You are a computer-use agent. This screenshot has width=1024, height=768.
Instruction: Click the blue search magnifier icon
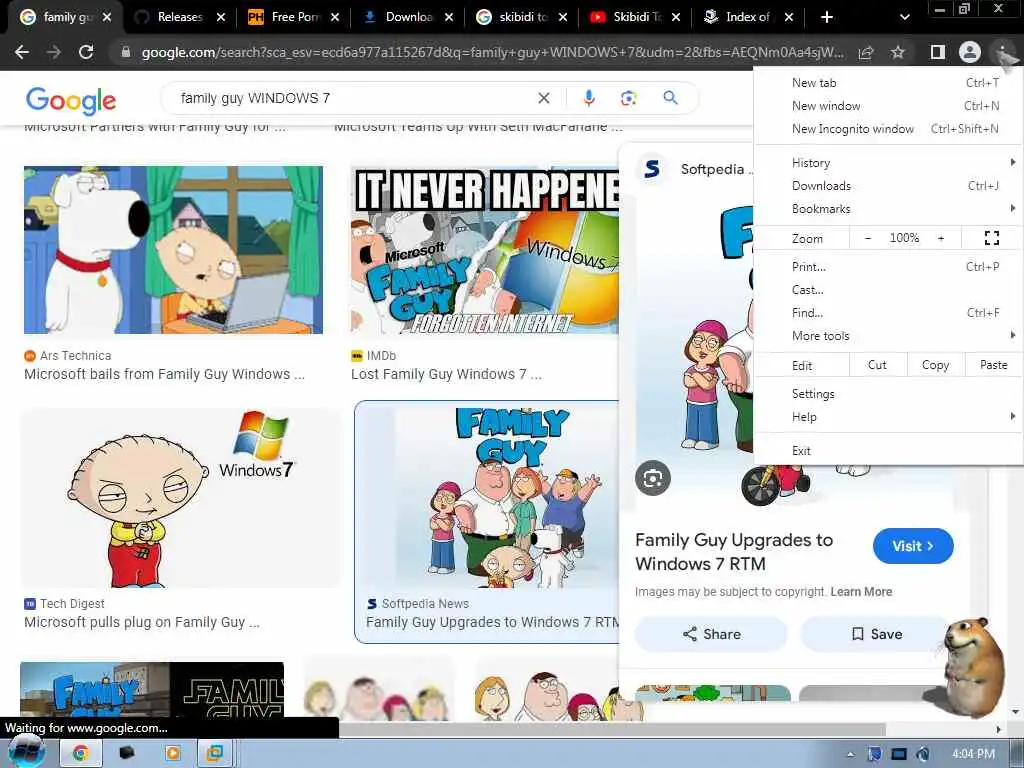tap(670, 98)
